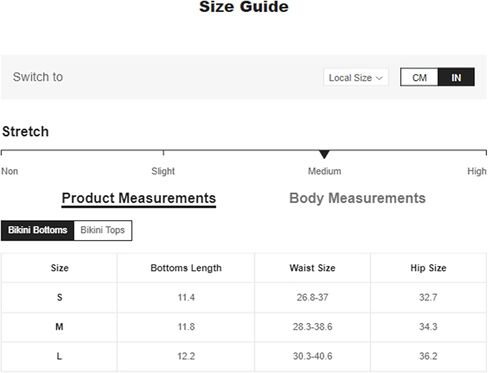Click the 11.8 bottoms length cell
The width and height of the screenshot is (488, 373).
tap(186, 327)
